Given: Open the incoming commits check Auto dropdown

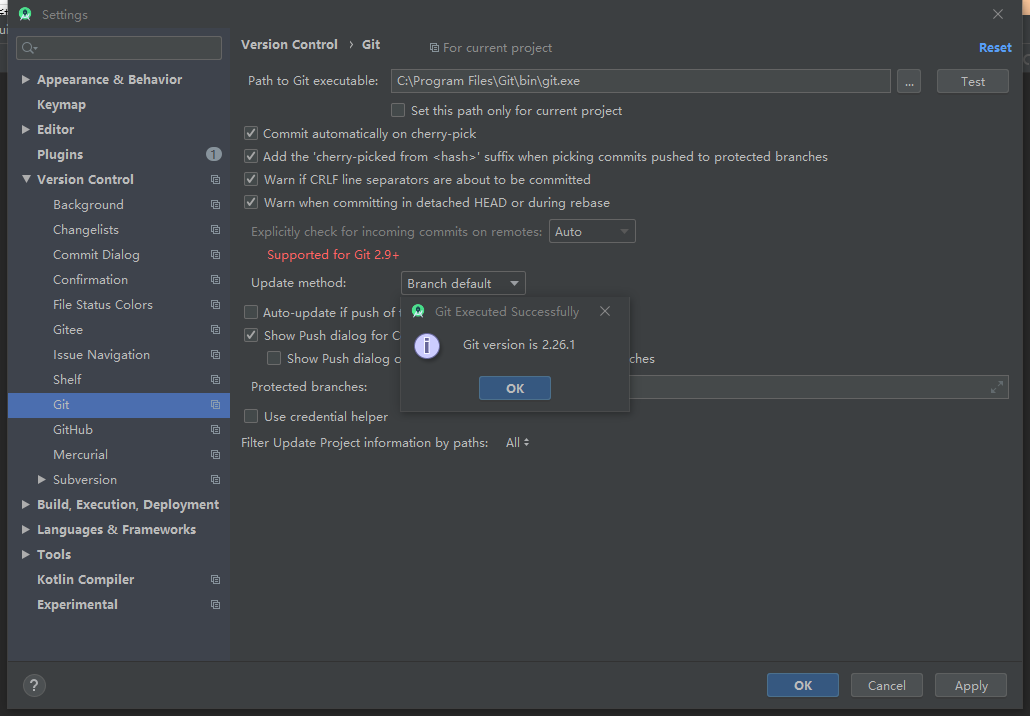Looking at the screenshot, I should [x=592, y=231].
